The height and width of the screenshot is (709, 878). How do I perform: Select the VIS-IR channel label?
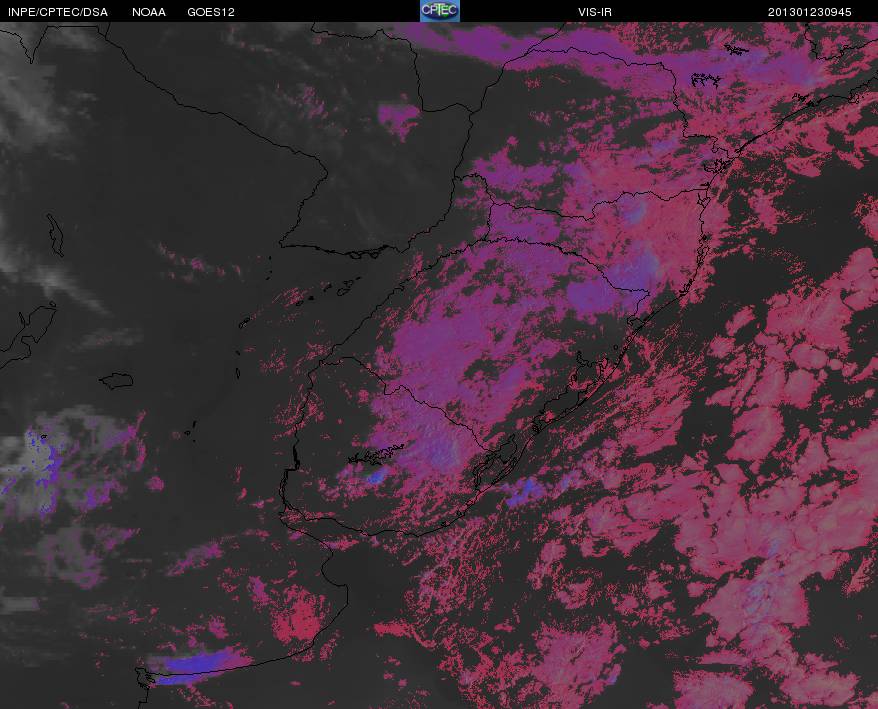595,12
